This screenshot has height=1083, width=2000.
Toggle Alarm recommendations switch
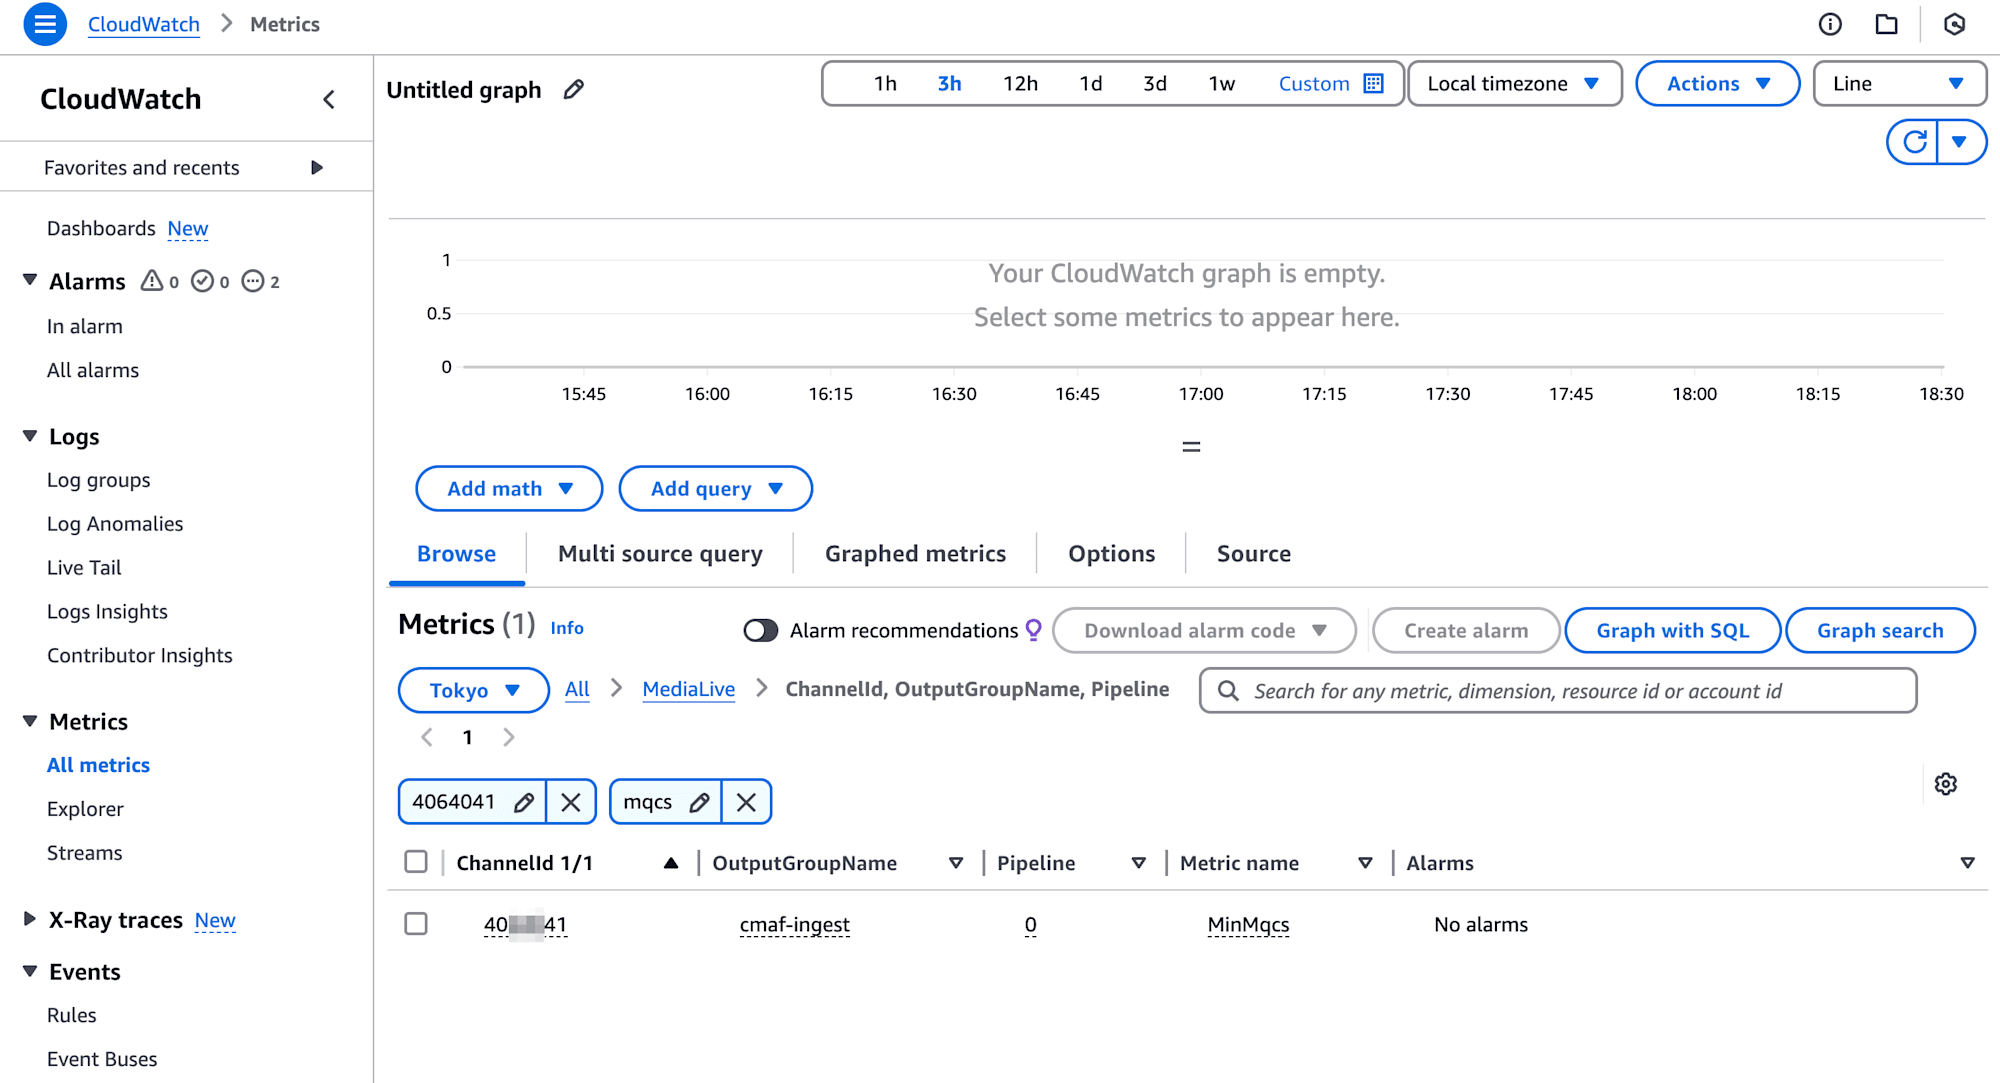(x=760, y=630)
